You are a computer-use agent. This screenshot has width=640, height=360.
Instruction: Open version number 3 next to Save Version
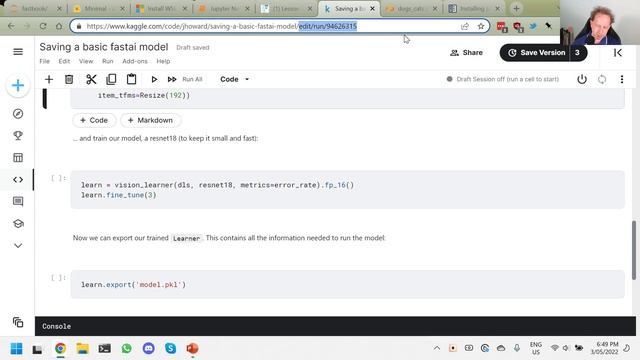tap(577, 53)
